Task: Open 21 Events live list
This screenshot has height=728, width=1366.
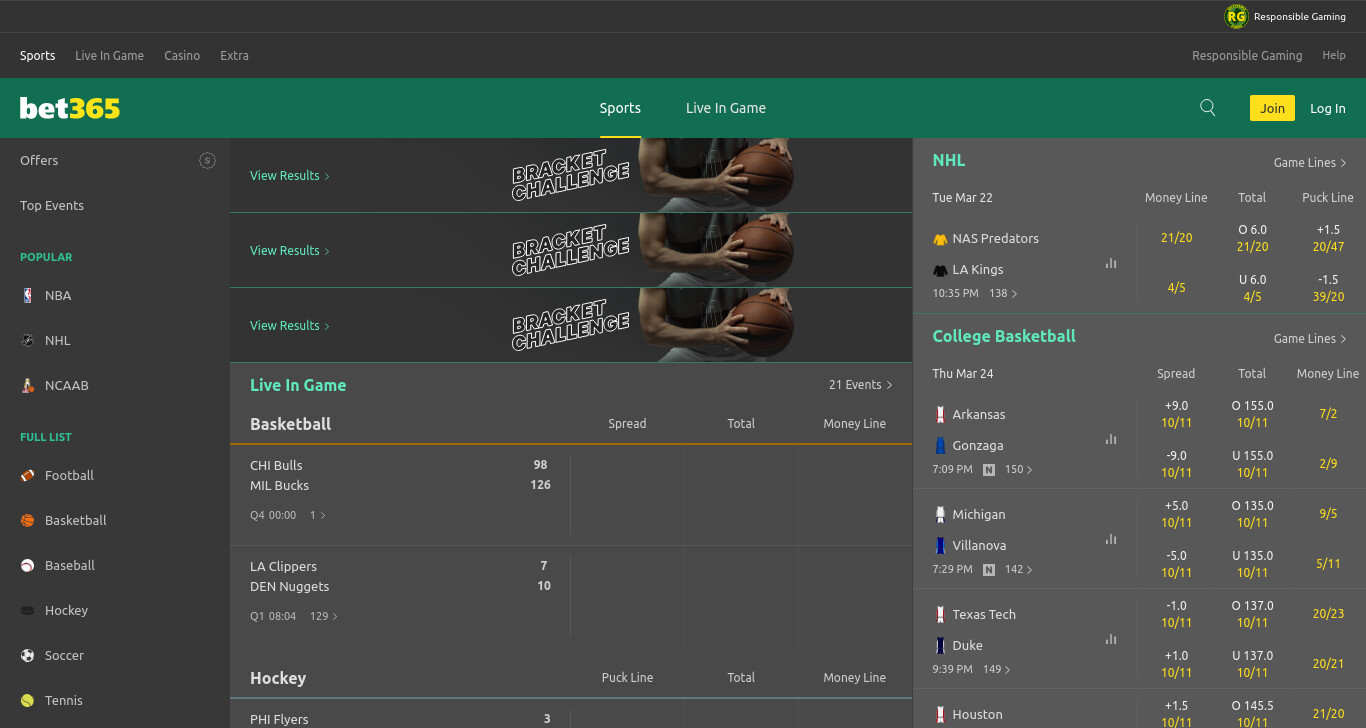Action: [x=860, y=384]
